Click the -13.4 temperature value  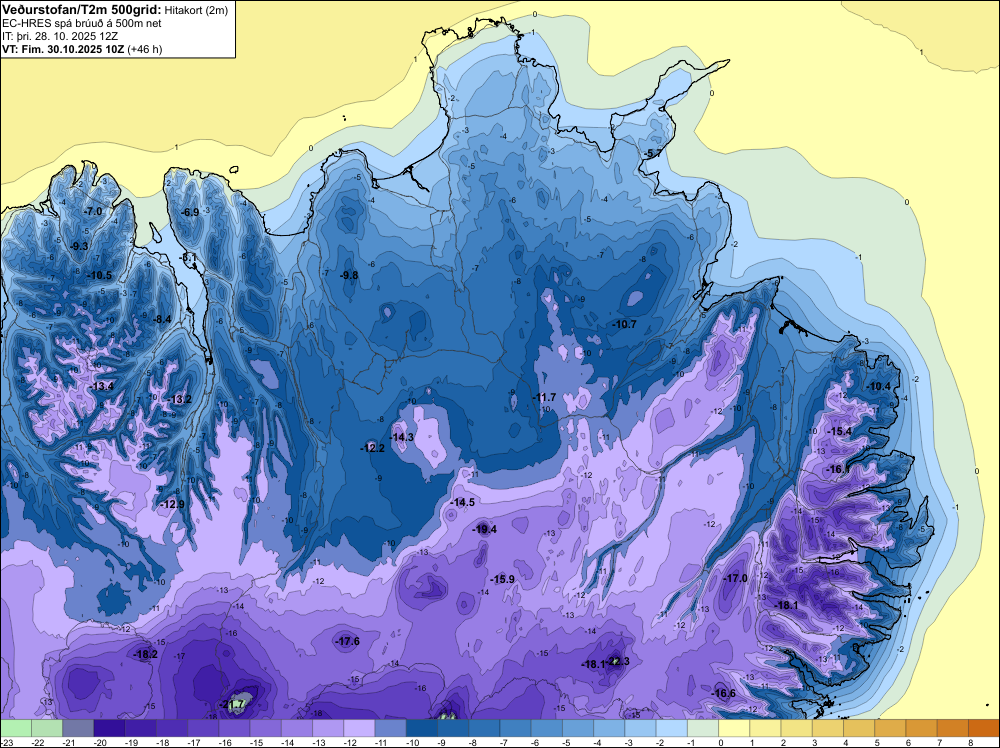tap(102, 386)
